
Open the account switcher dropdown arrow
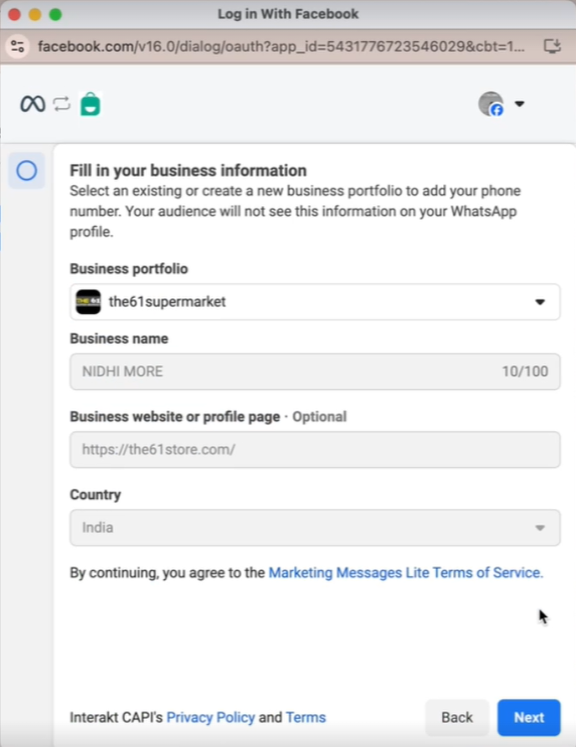(519, 104)
